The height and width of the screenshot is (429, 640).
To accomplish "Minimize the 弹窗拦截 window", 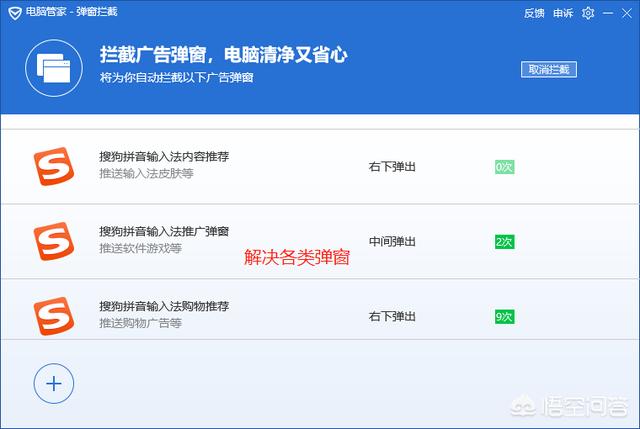I will click(x=608, y=13).
